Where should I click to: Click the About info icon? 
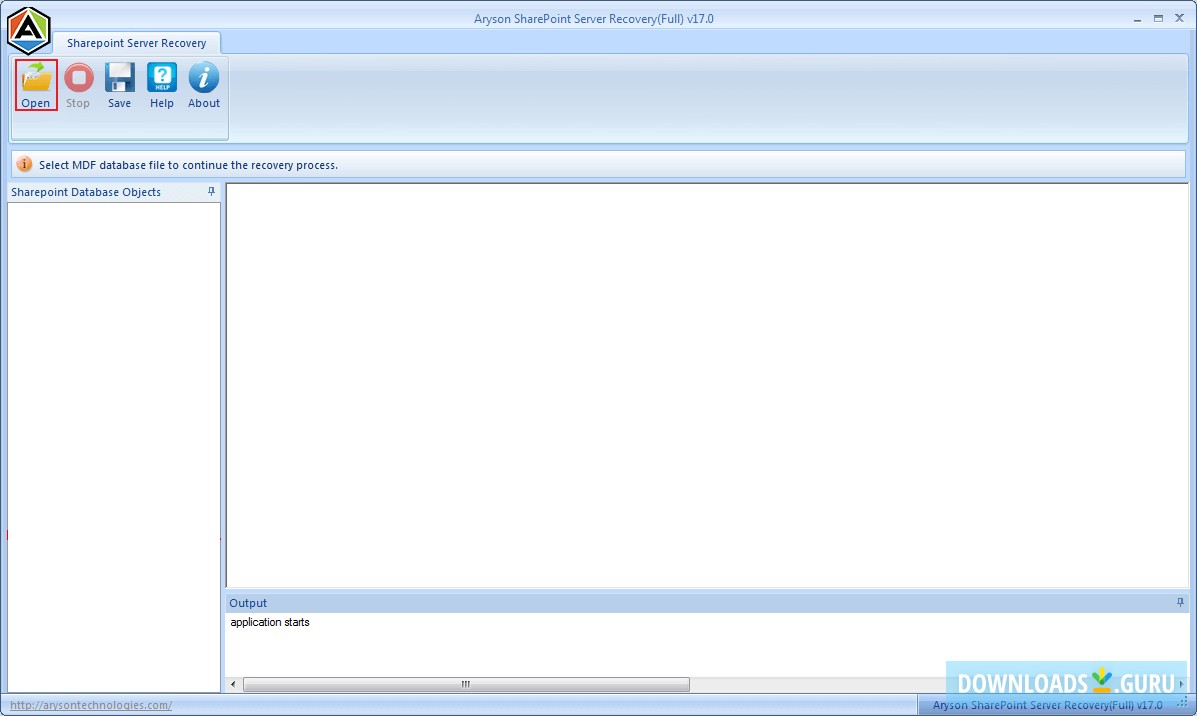coord(203,77)
